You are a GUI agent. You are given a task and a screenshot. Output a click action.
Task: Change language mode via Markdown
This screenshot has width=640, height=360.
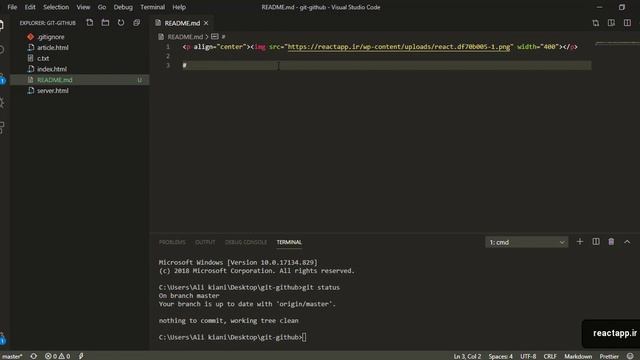578,356
